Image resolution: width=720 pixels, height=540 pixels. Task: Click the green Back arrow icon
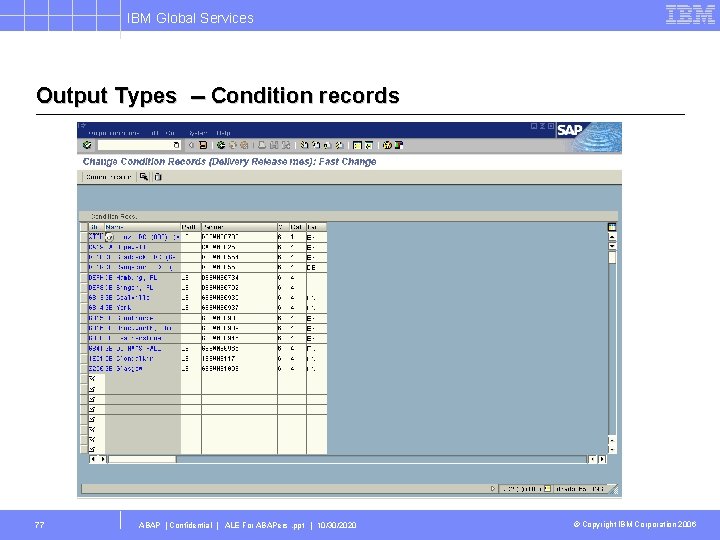tap(221, 145)
